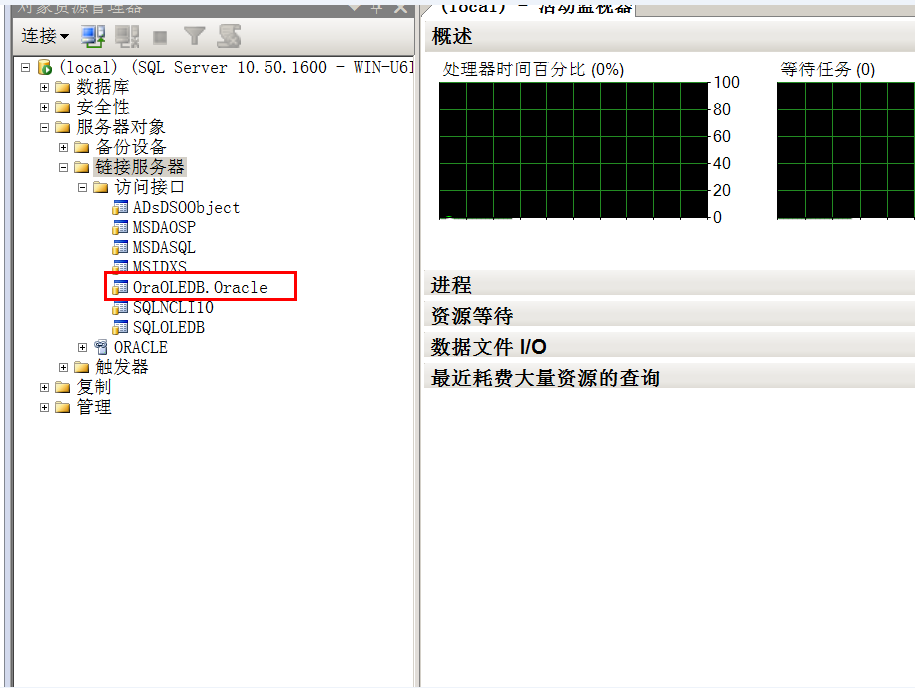Open the Object Explorer filter icon

[x=196, y=36]
